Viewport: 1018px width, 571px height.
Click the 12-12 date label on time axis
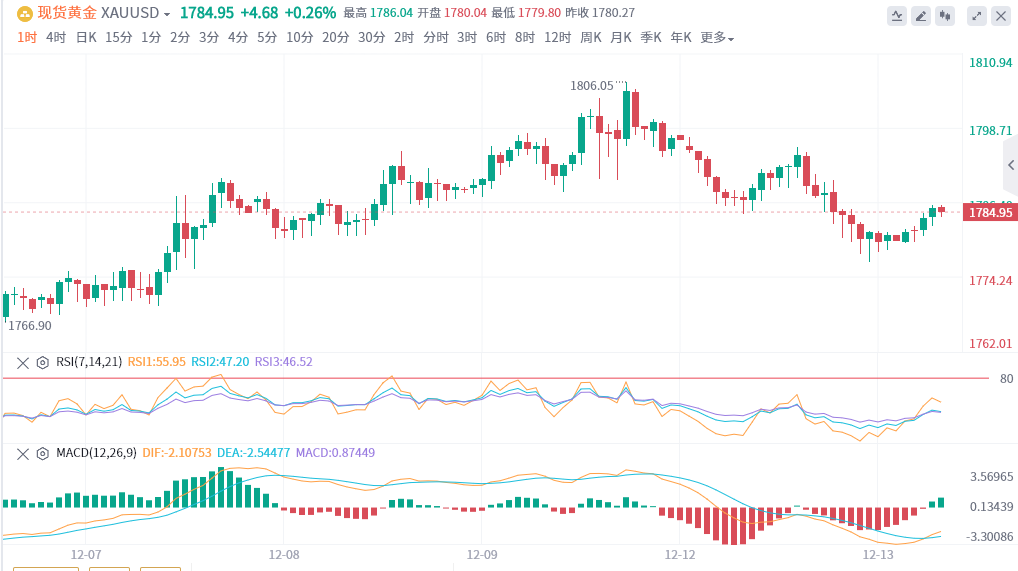pos(680,555)
